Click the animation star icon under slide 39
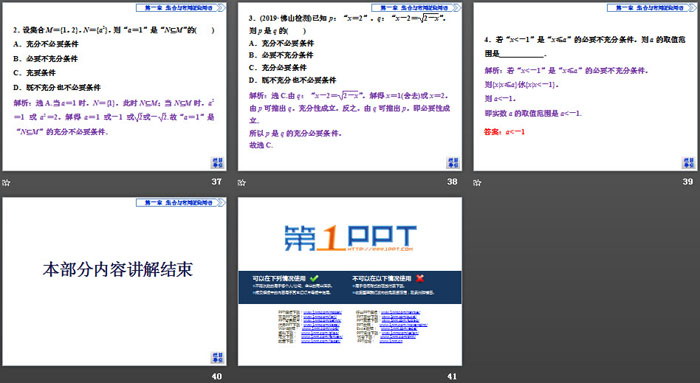The height and width of the screenshot is (383, 700). pos(477,182)
